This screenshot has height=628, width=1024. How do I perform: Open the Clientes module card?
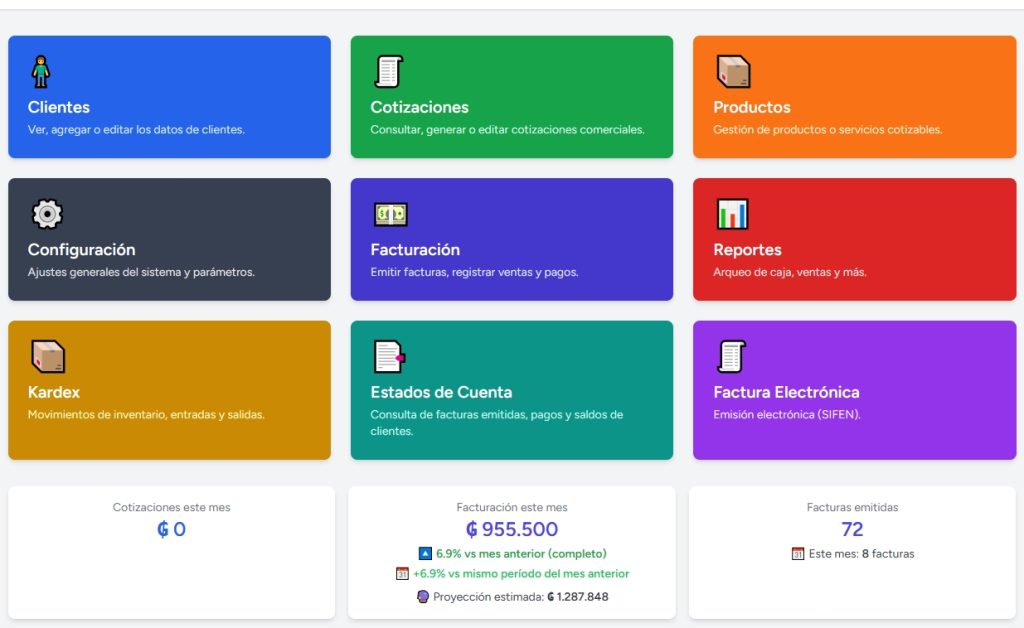pos(169,96)
